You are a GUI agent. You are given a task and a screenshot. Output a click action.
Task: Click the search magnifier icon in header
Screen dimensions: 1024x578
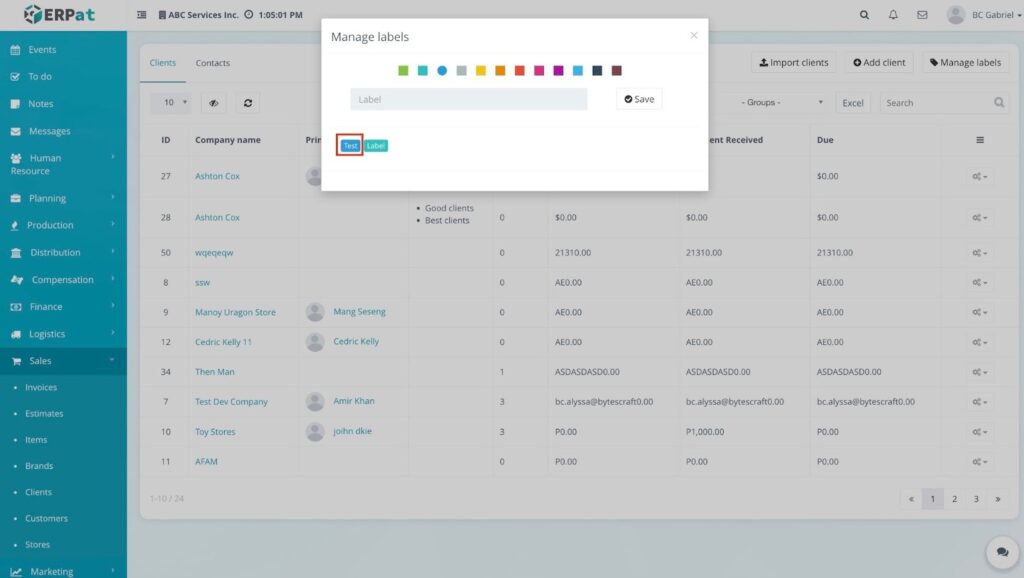tap(864, 15)
